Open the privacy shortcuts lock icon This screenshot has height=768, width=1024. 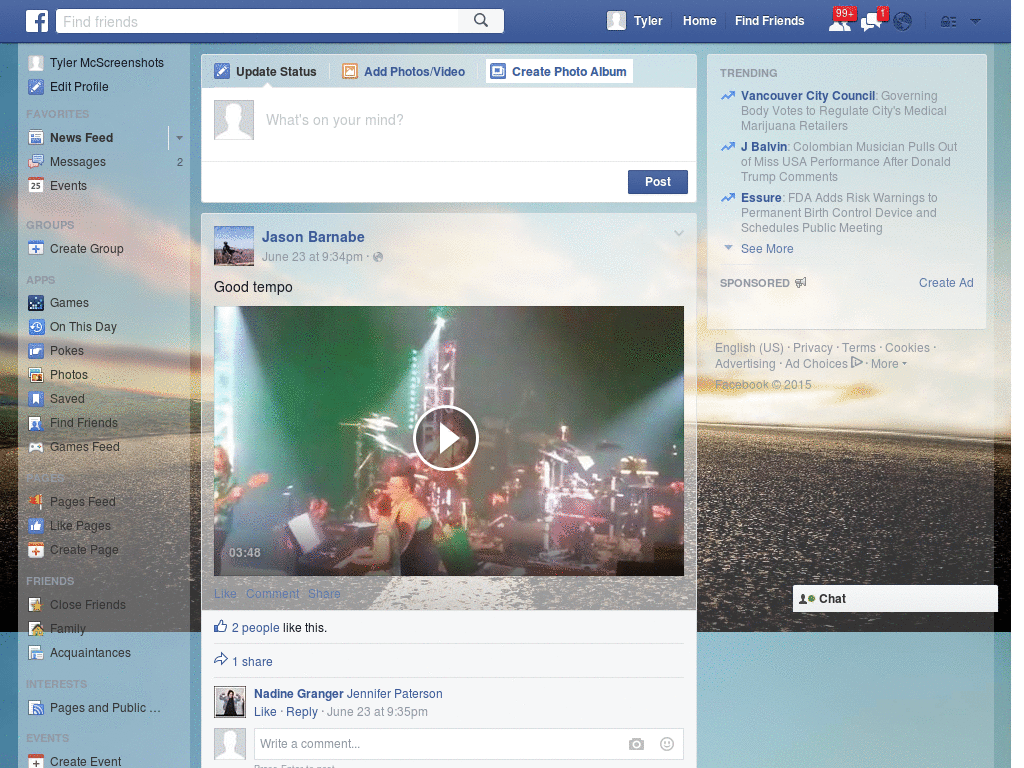(948, 22)
